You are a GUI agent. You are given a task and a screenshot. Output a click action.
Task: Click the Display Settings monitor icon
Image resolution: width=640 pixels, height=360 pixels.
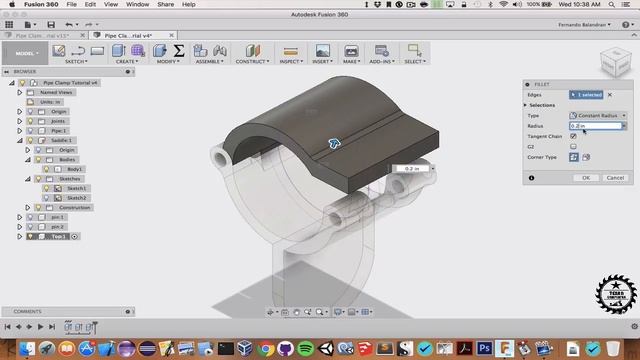(x=338, y=312)
